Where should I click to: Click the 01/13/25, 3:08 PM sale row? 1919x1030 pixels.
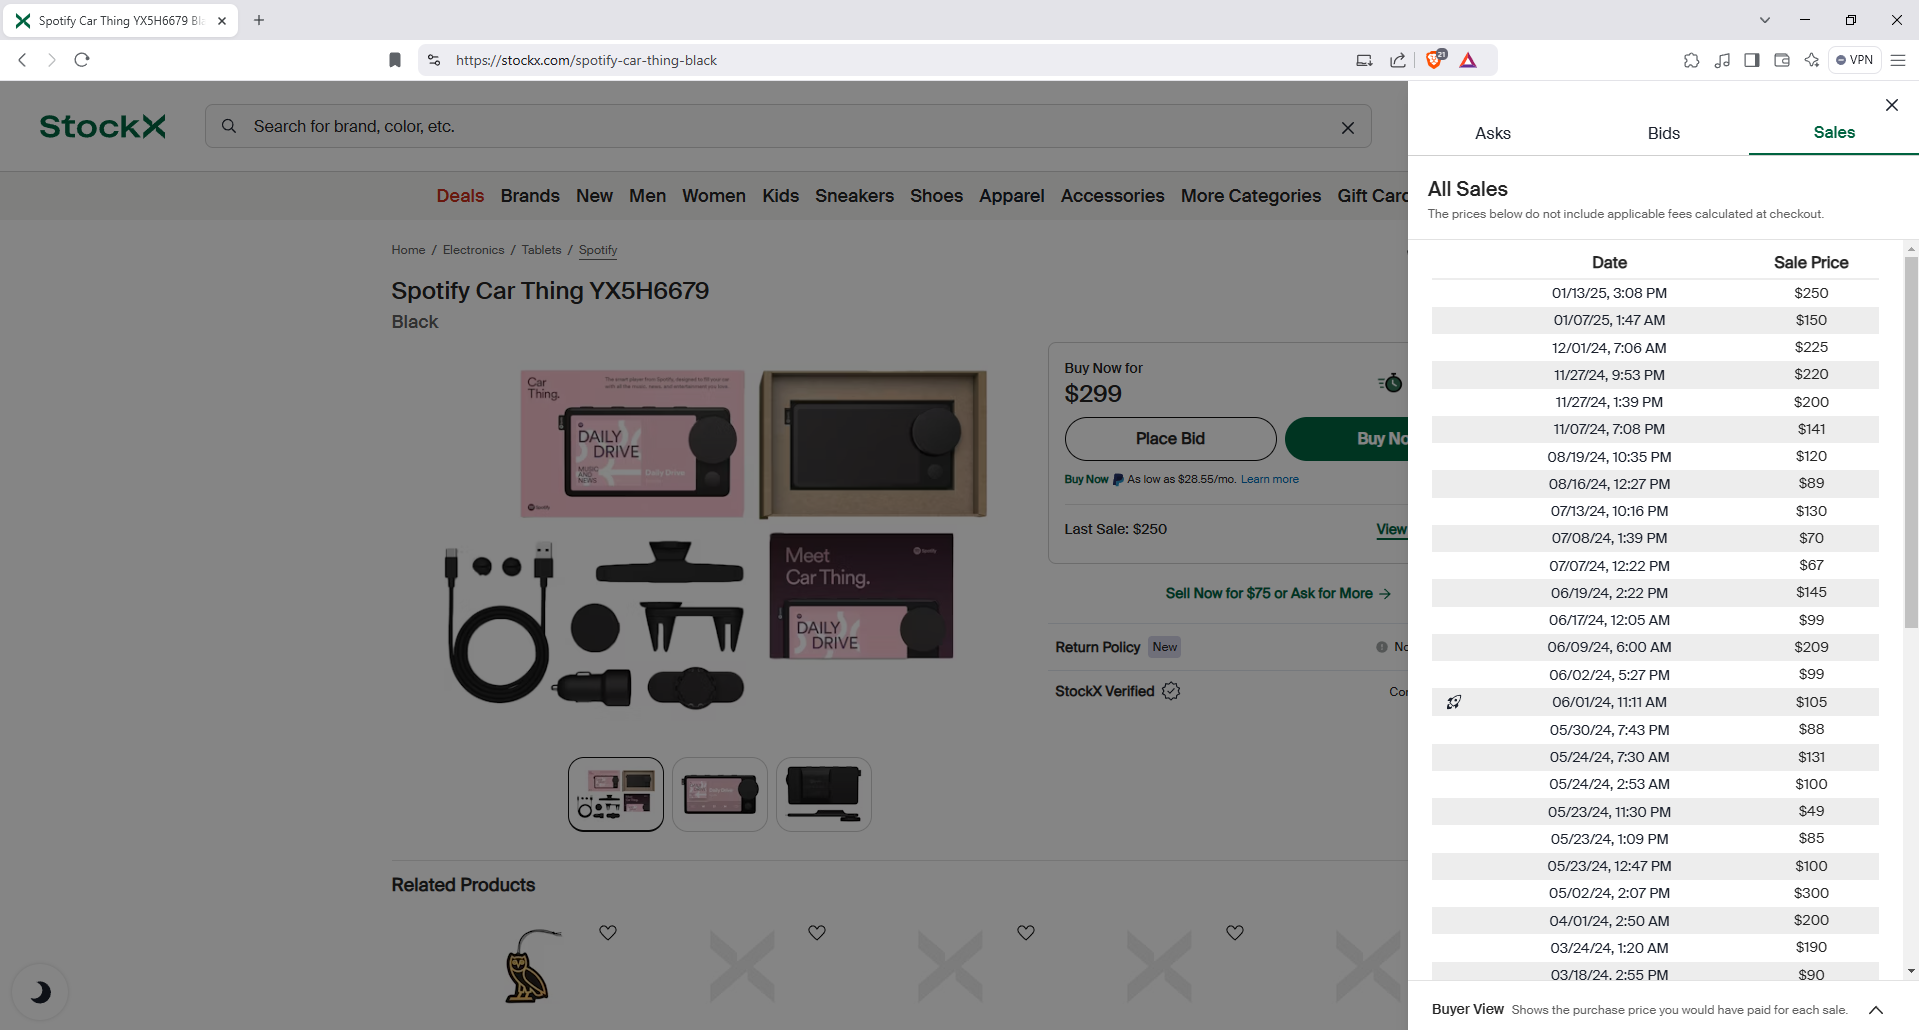tap(1655, 293)
